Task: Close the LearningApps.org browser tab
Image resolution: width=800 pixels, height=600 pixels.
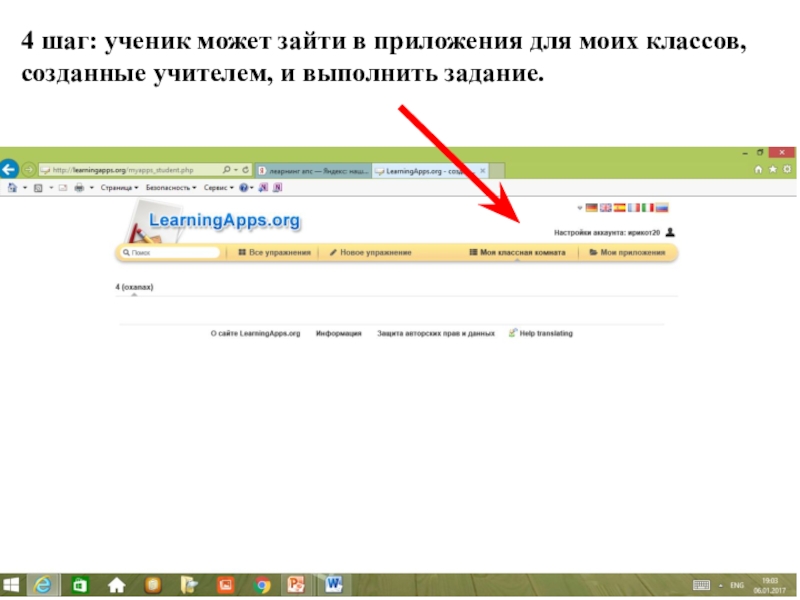Action: 483,171
